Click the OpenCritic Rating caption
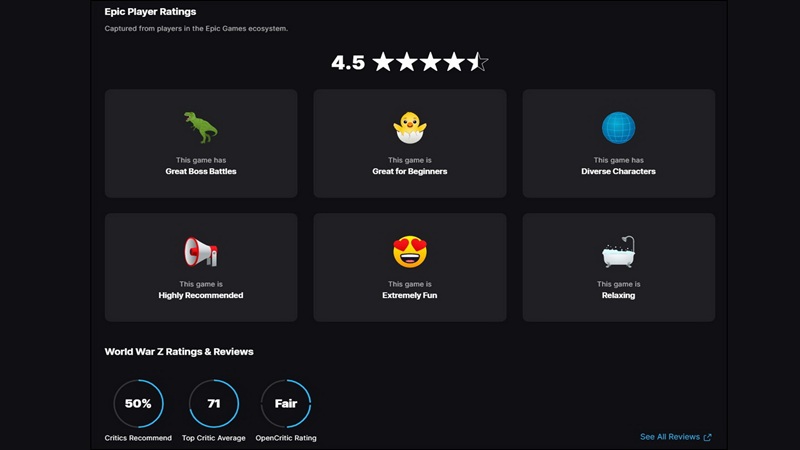The height and width of the screenshot is (450, 800). (286, 438)
